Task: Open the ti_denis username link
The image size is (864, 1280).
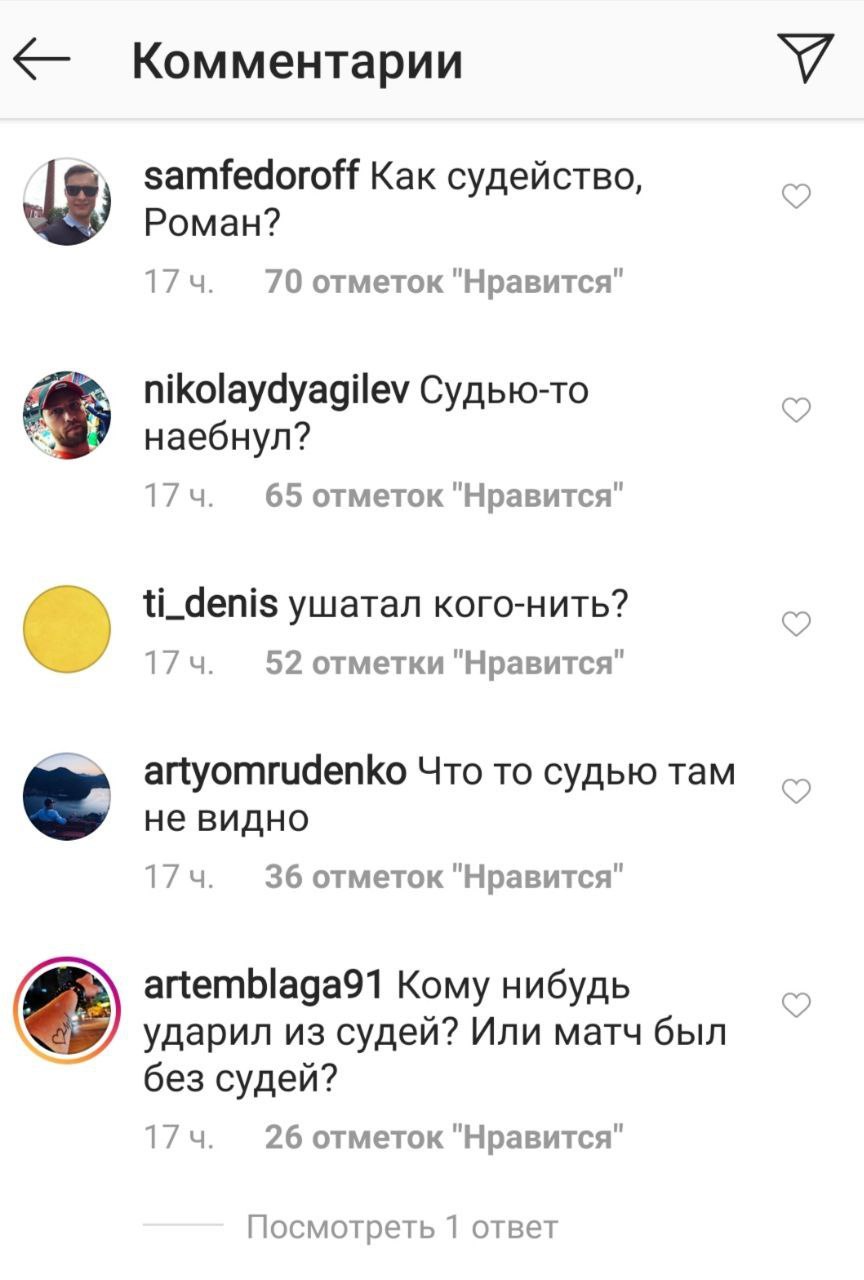Action: tap(211, 605)
